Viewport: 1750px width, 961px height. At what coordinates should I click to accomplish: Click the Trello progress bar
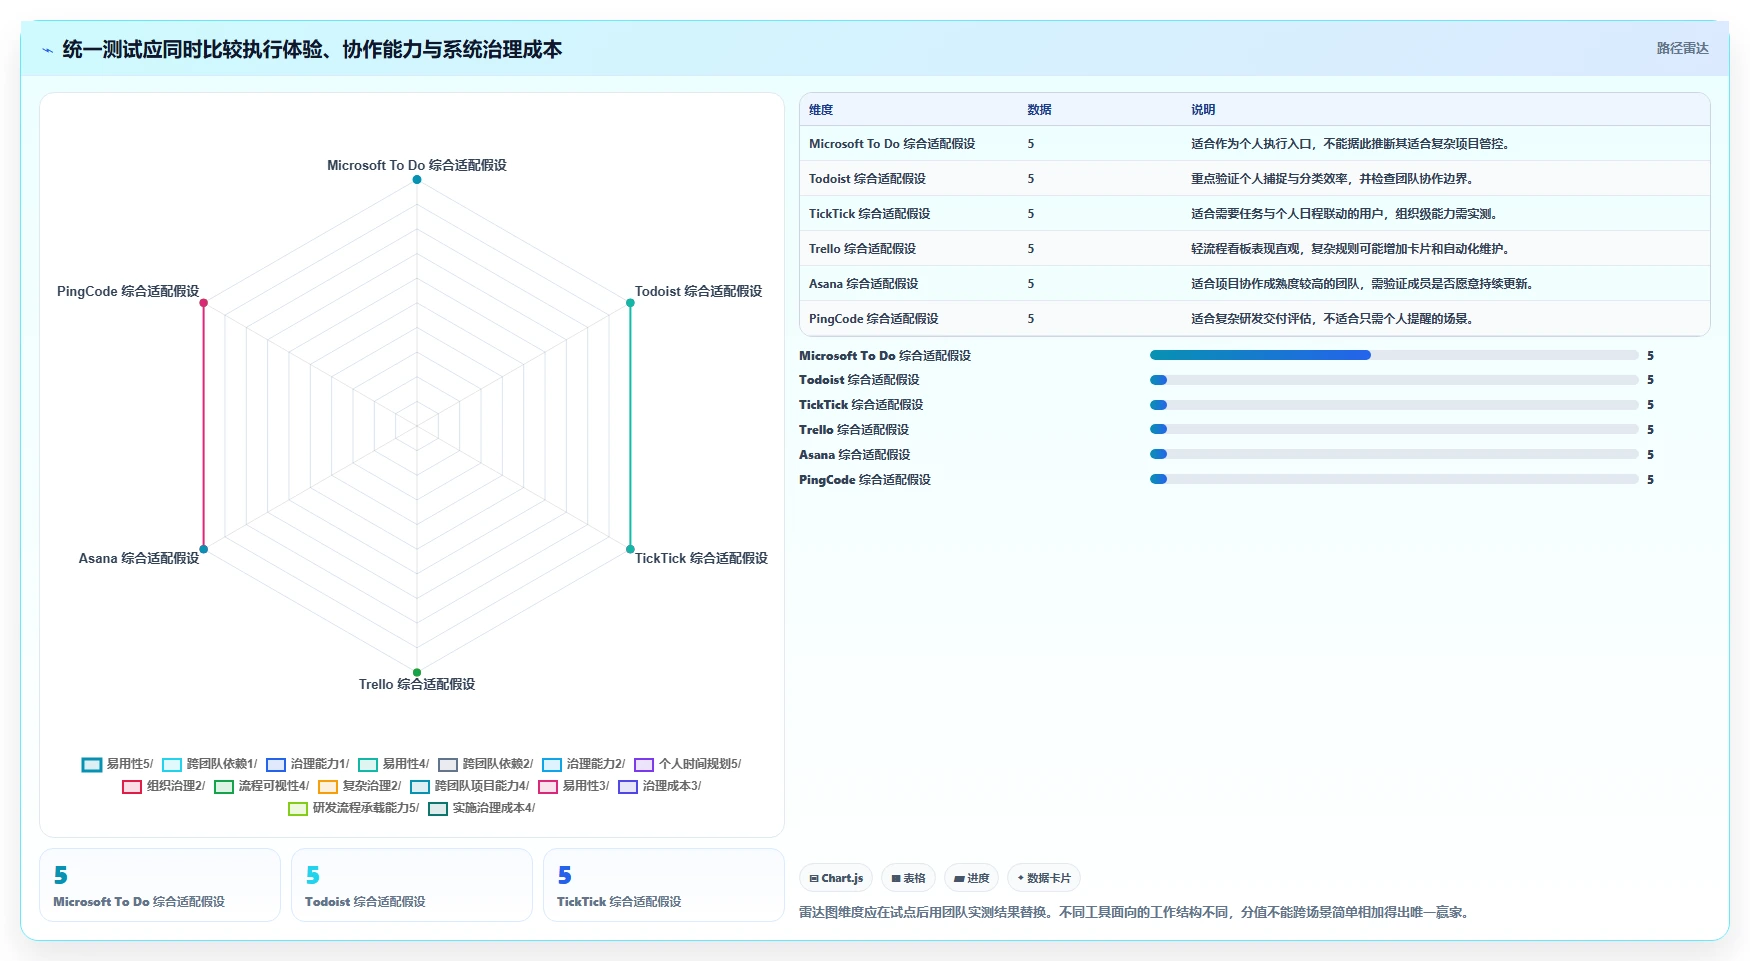pos(1394,429)
